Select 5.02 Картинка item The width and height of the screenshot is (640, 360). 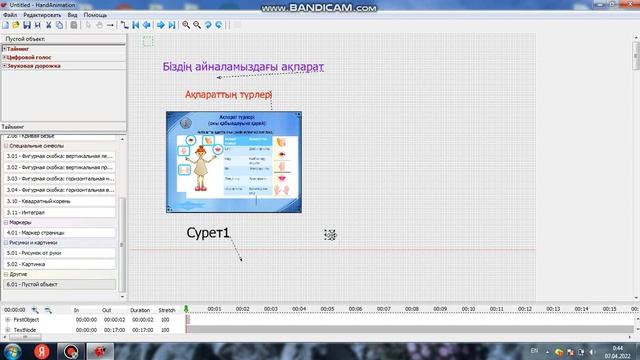[60, 264]
